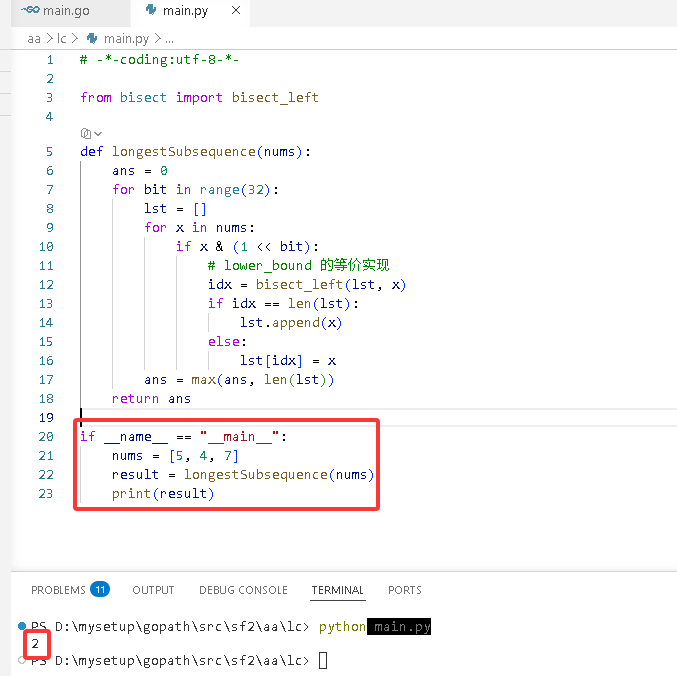677x676 pixels.
Task: Click the blue command success marker in terminal
Action: coord(22,625)
